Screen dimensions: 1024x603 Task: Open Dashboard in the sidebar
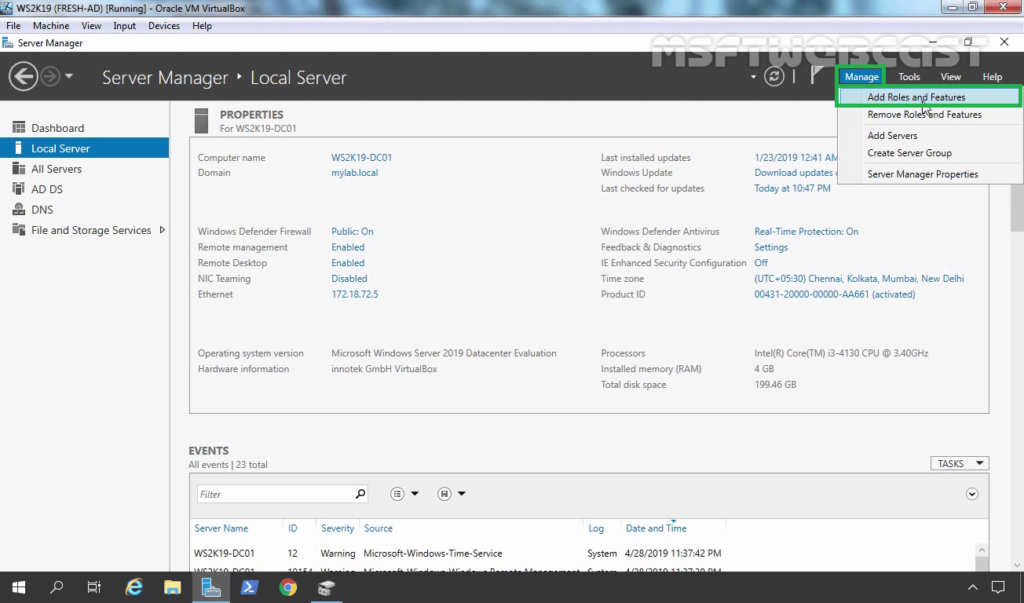(x=57, y=128)
